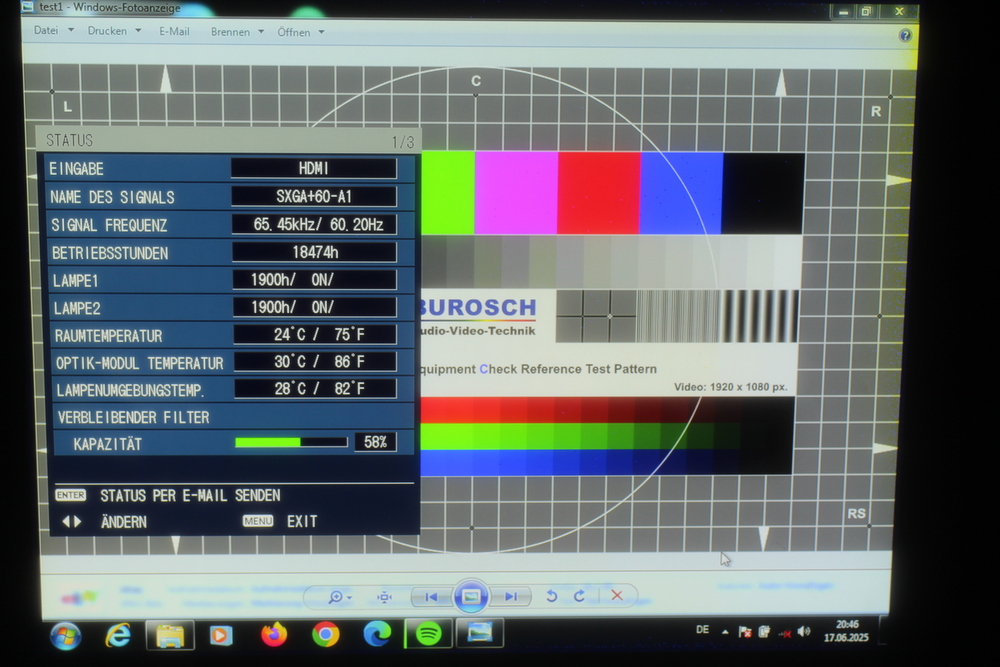The height and width of the screenshot is (667, 1000).
Task: Click the green KAPAZITÄT filter bar
Action: click(291, 442)
